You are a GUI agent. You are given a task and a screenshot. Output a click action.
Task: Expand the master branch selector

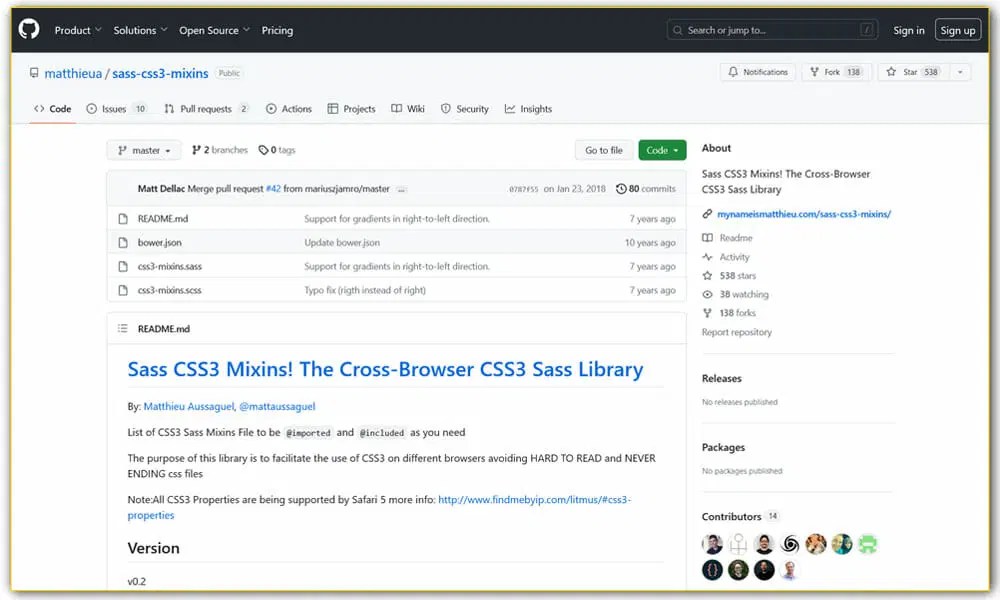coord(143,149)
